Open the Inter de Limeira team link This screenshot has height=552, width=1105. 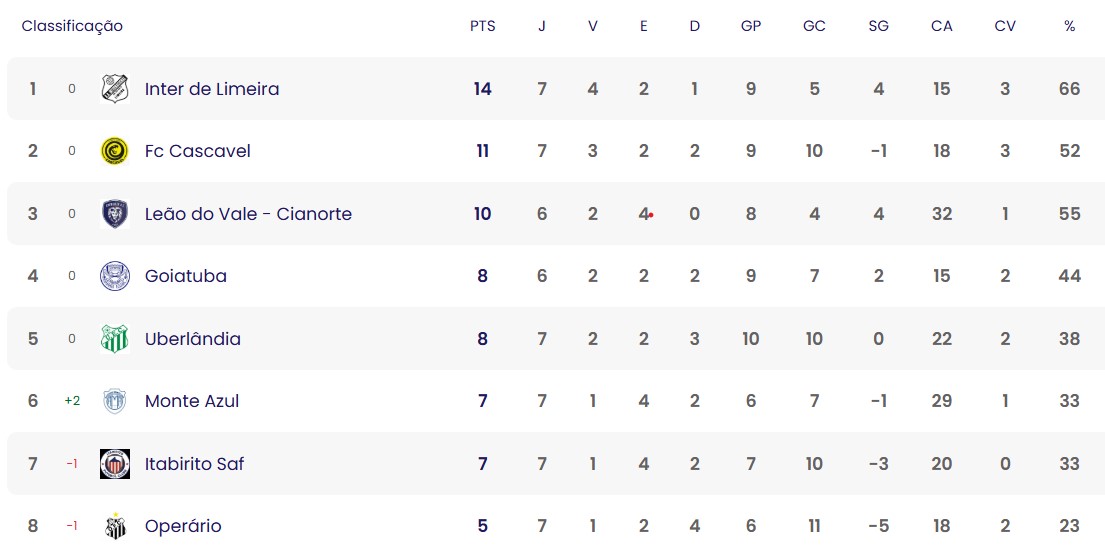click(x=212, y=89)
